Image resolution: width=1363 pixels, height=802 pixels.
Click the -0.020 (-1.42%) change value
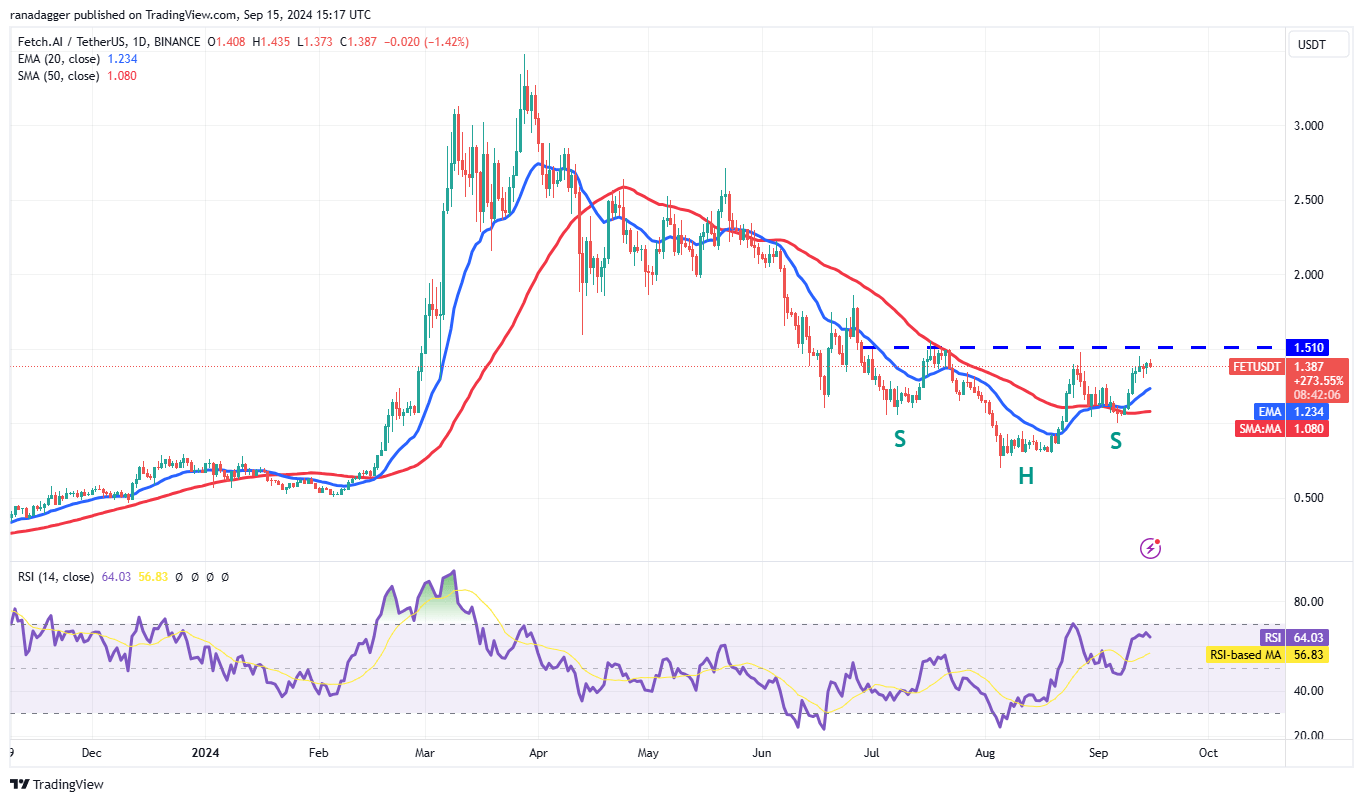(x=425, y=42)
